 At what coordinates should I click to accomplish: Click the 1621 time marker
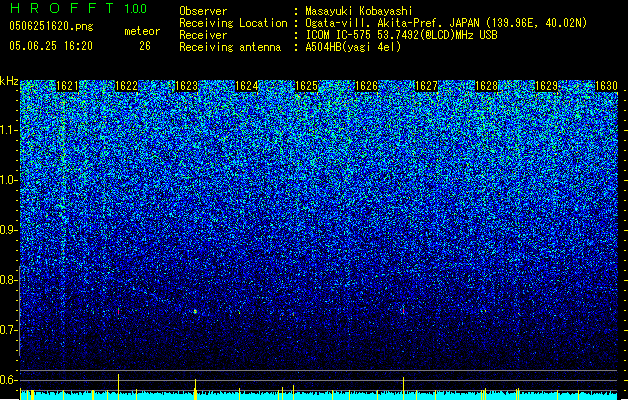click(x=67, y=86)
